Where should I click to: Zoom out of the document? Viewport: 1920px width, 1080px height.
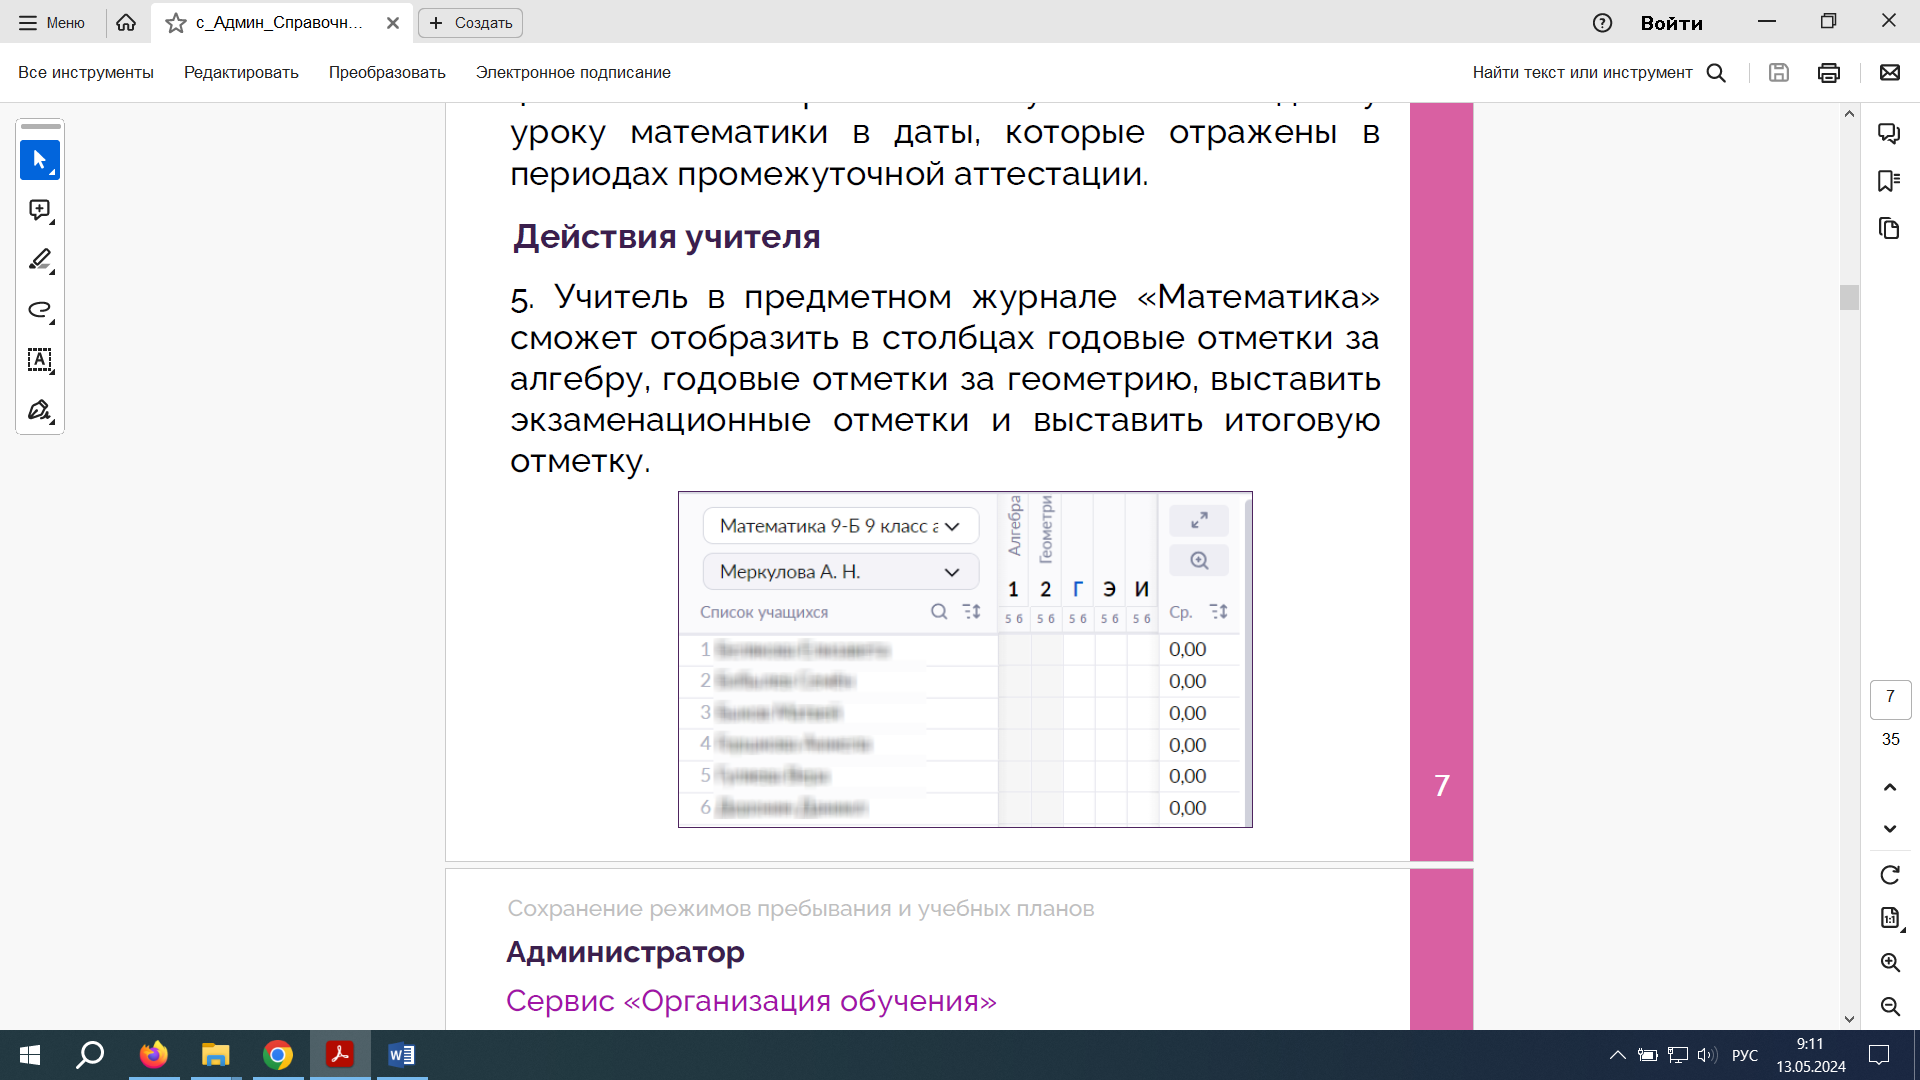pyautogui.click(x=1890, y=1006)
